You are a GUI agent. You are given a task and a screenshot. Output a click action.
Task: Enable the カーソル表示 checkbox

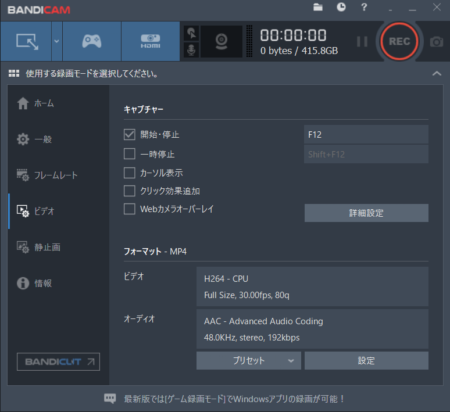[x=129, y=173]
